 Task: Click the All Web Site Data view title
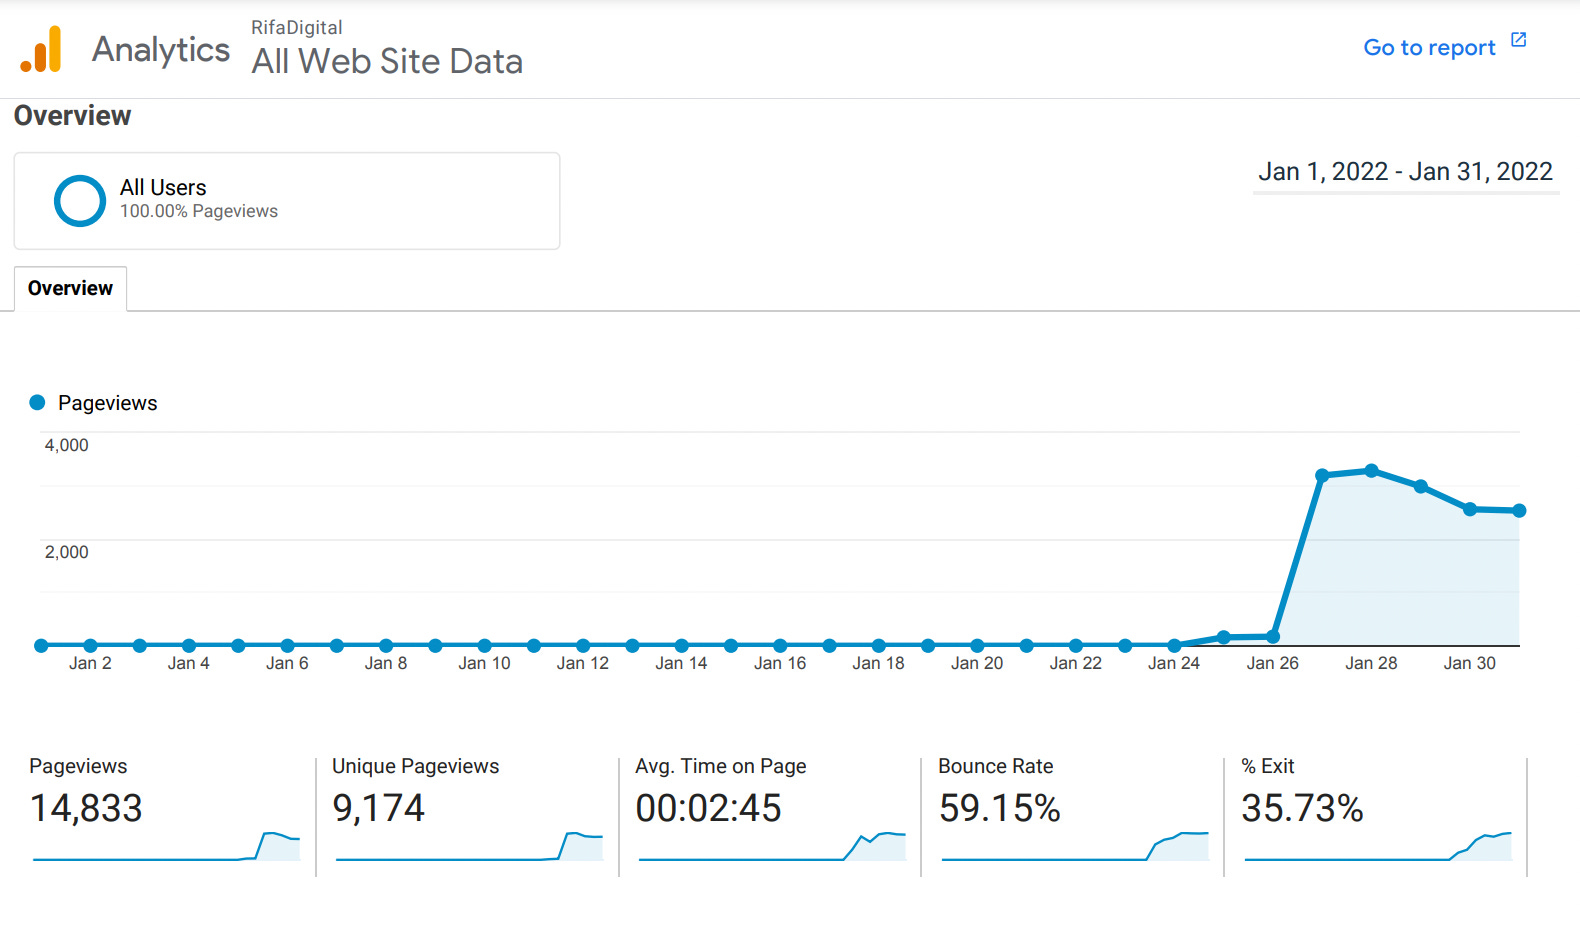387,61
